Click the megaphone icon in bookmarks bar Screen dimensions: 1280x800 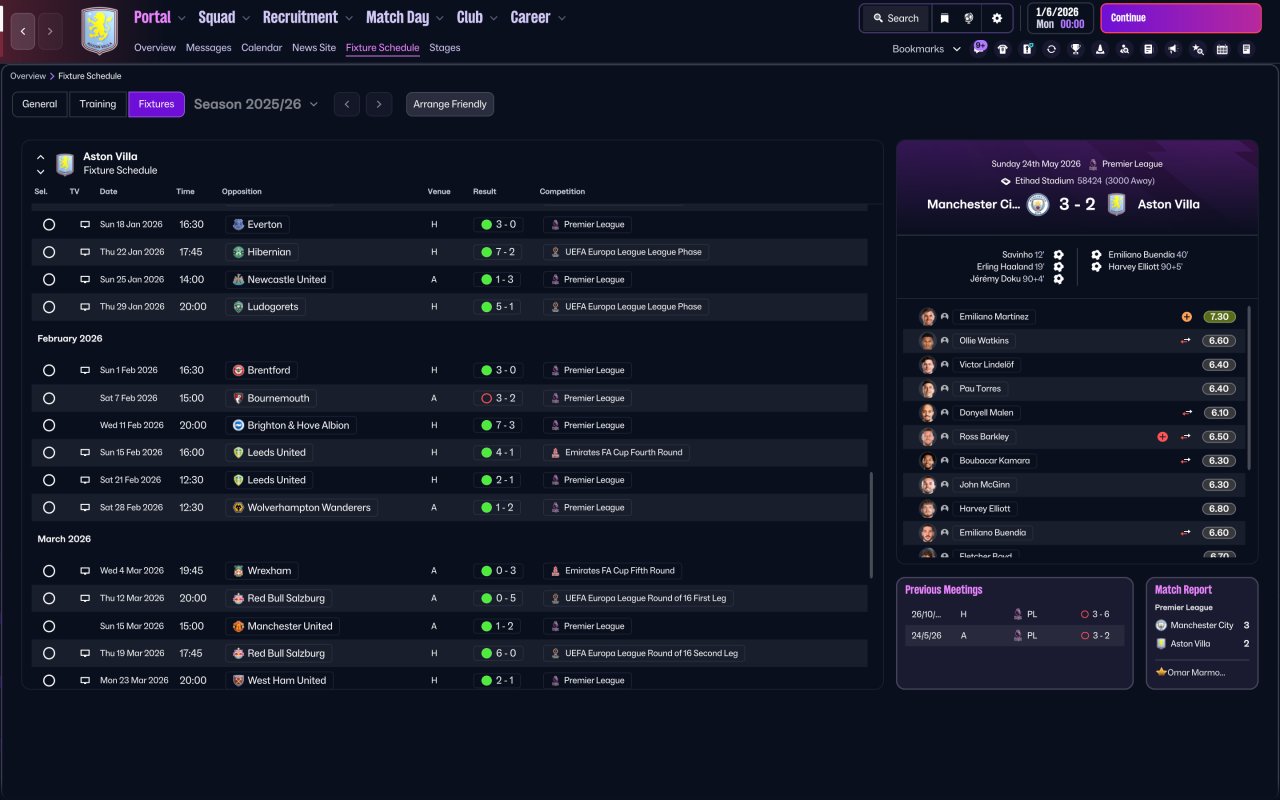(1173, 49)
